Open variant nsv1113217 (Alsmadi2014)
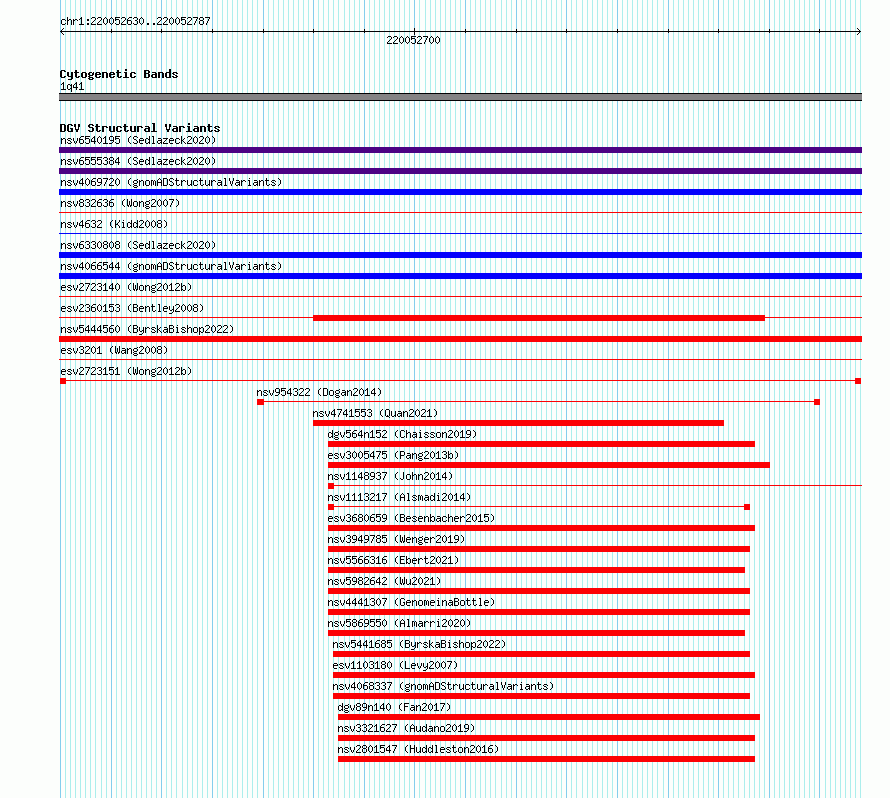 click(x=400, y=497)
